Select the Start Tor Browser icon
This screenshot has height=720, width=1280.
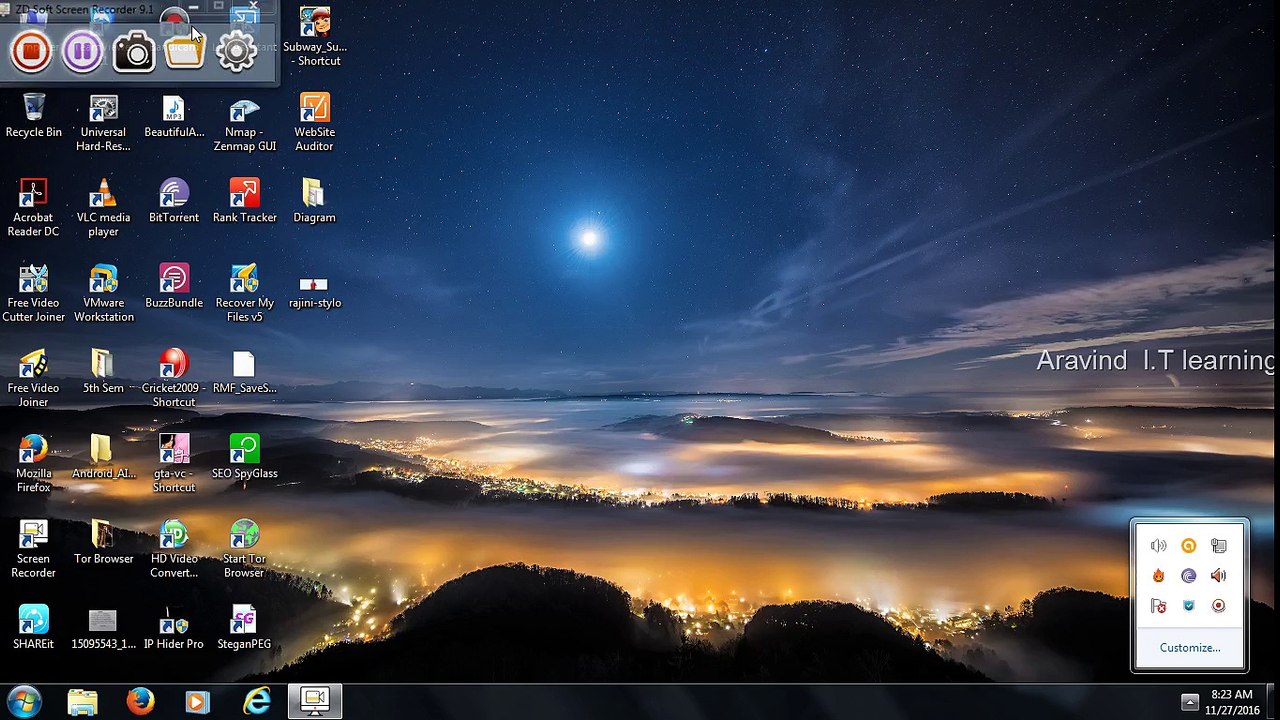[244, 550]
